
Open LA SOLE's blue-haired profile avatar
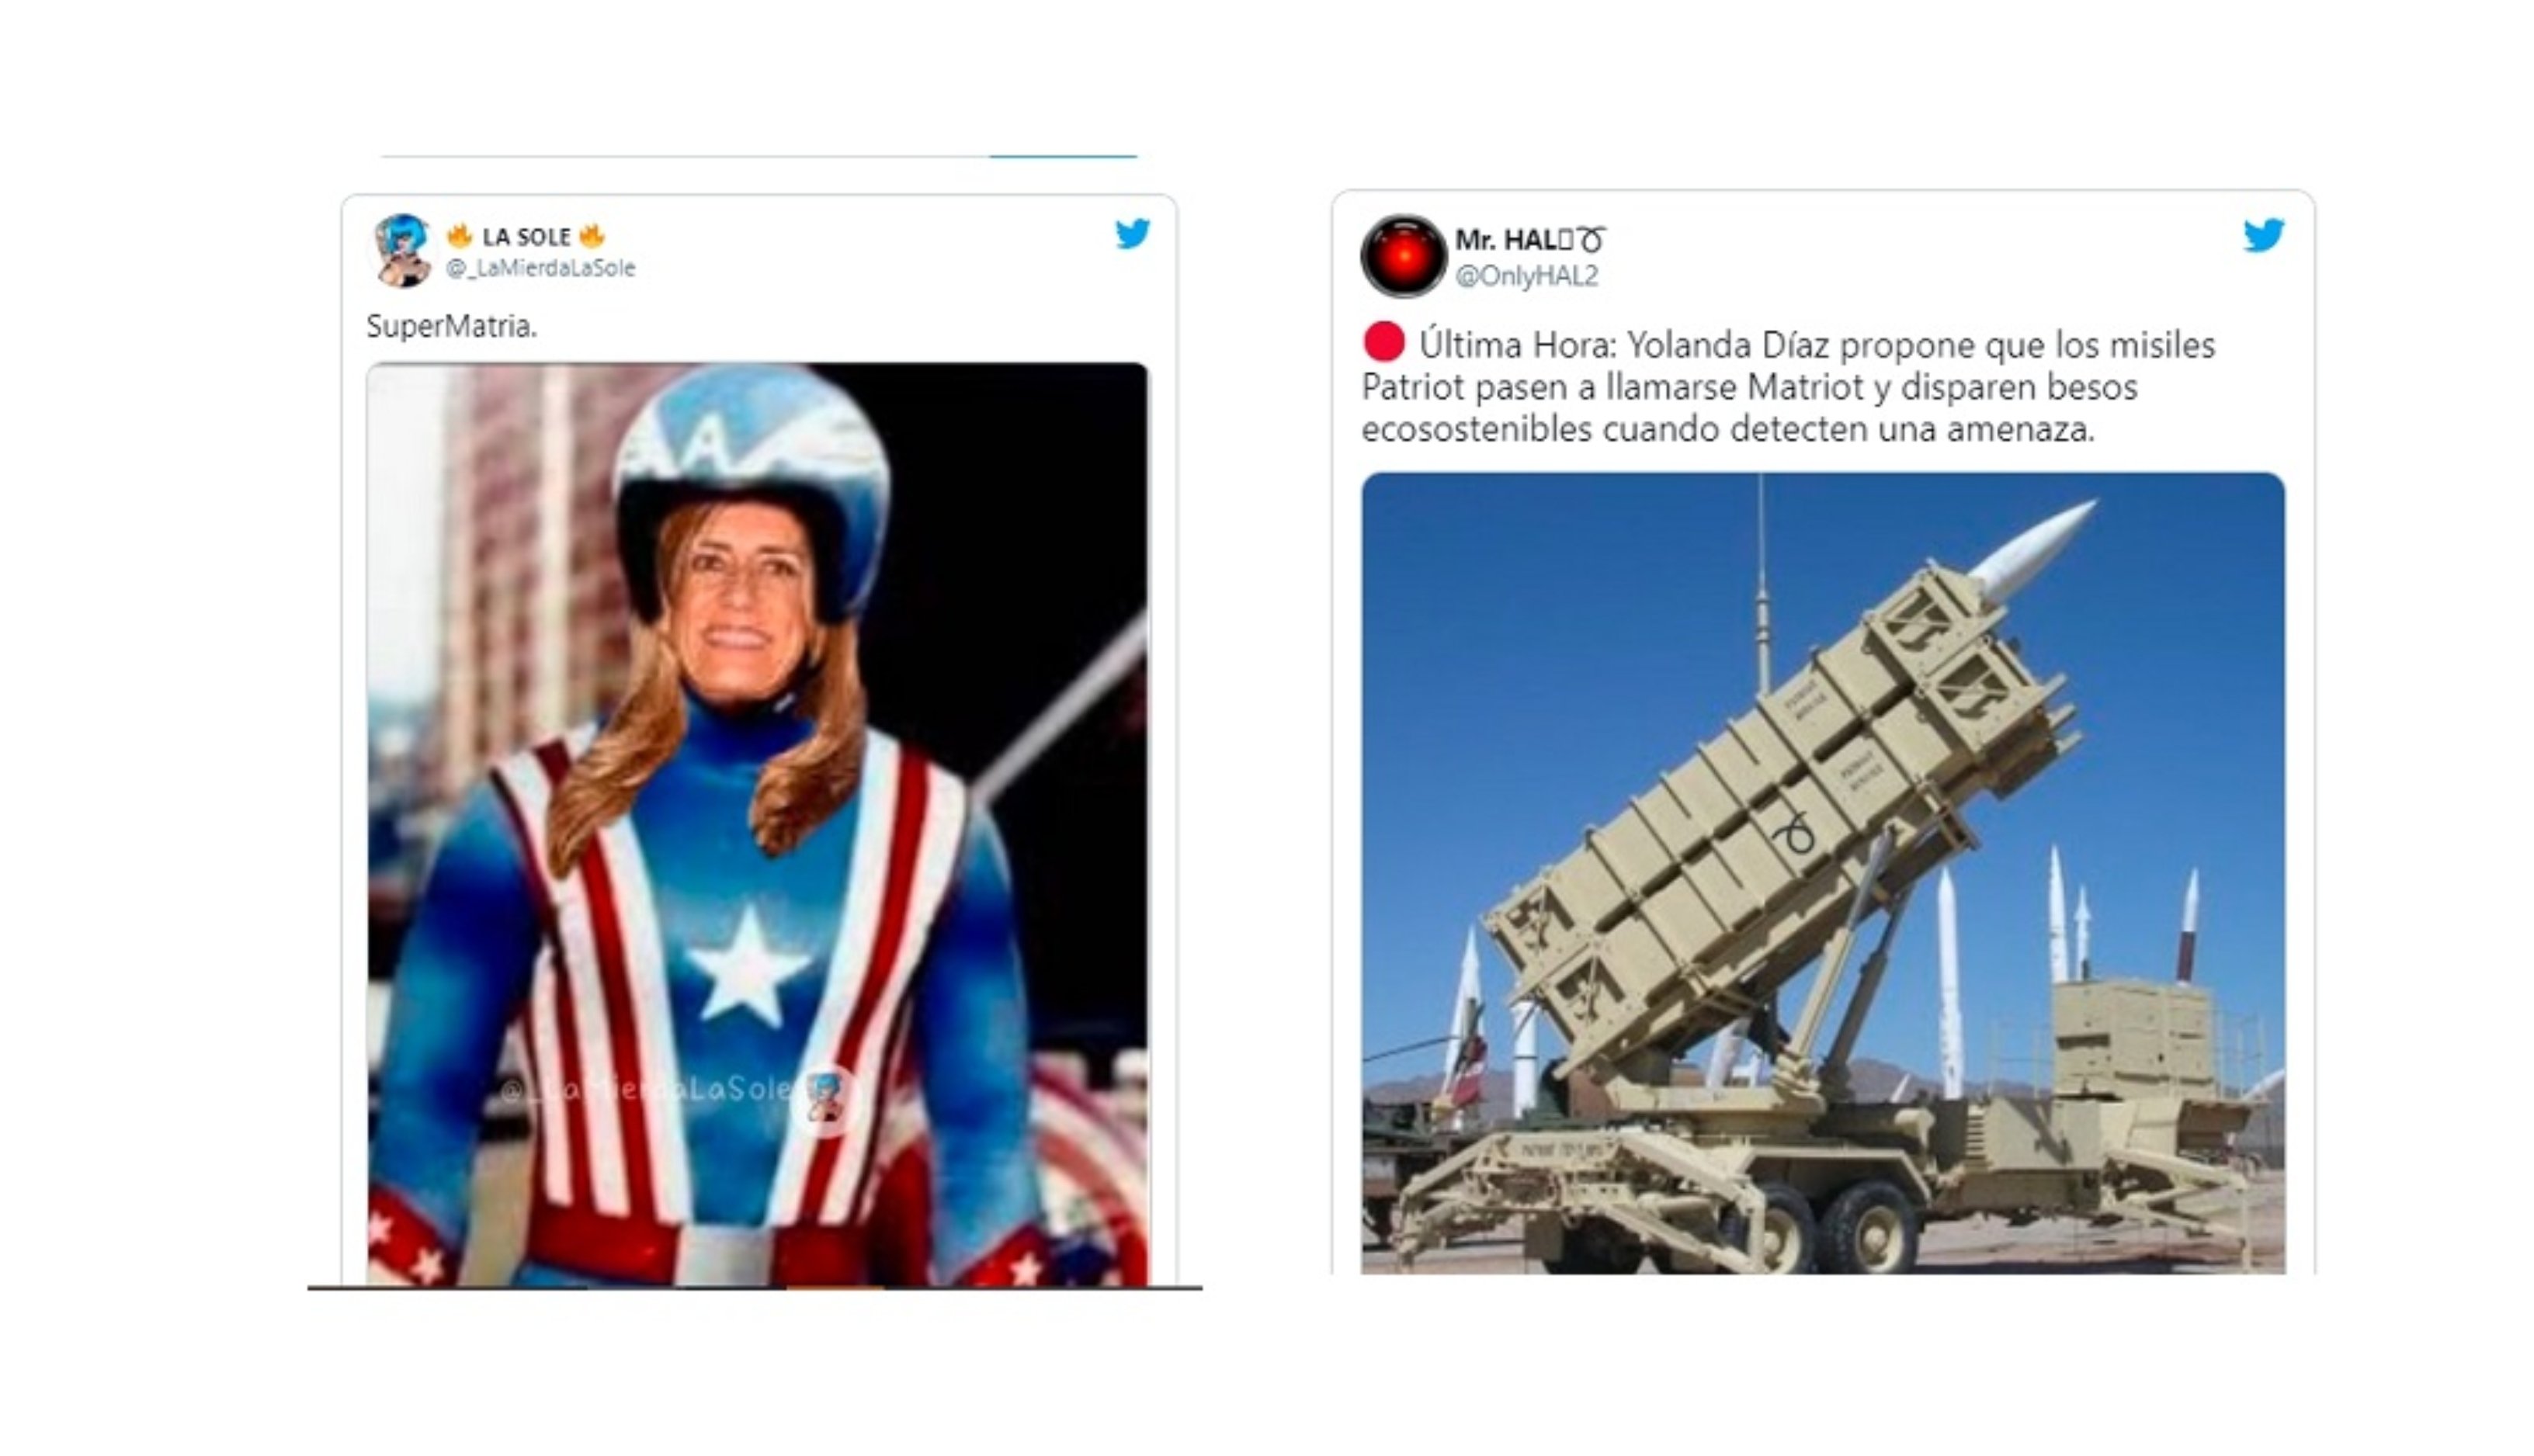pyautogui.click(x=402, y=250)
